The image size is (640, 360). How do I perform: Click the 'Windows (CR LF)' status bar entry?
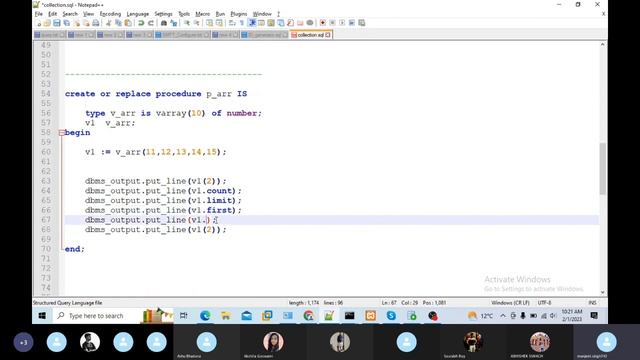[x=510, y=303]
